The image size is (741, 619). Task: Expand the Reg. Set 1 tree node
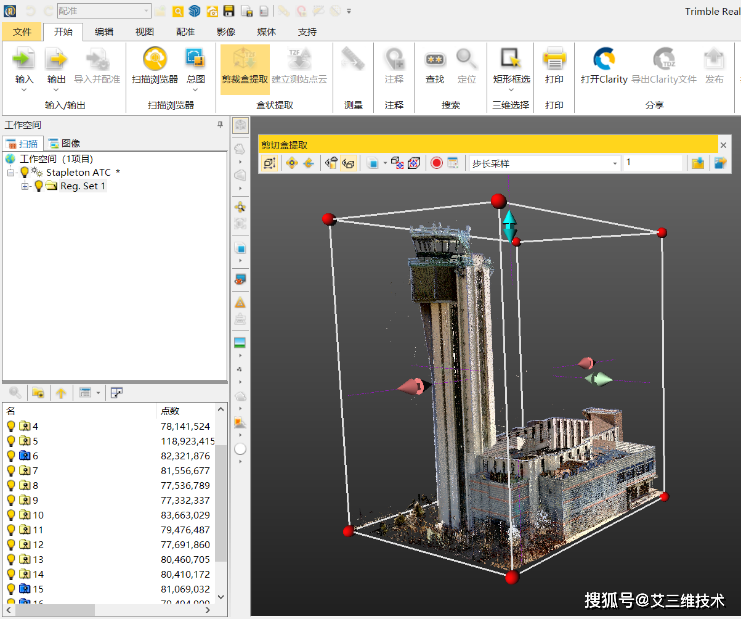click(25, 186)
